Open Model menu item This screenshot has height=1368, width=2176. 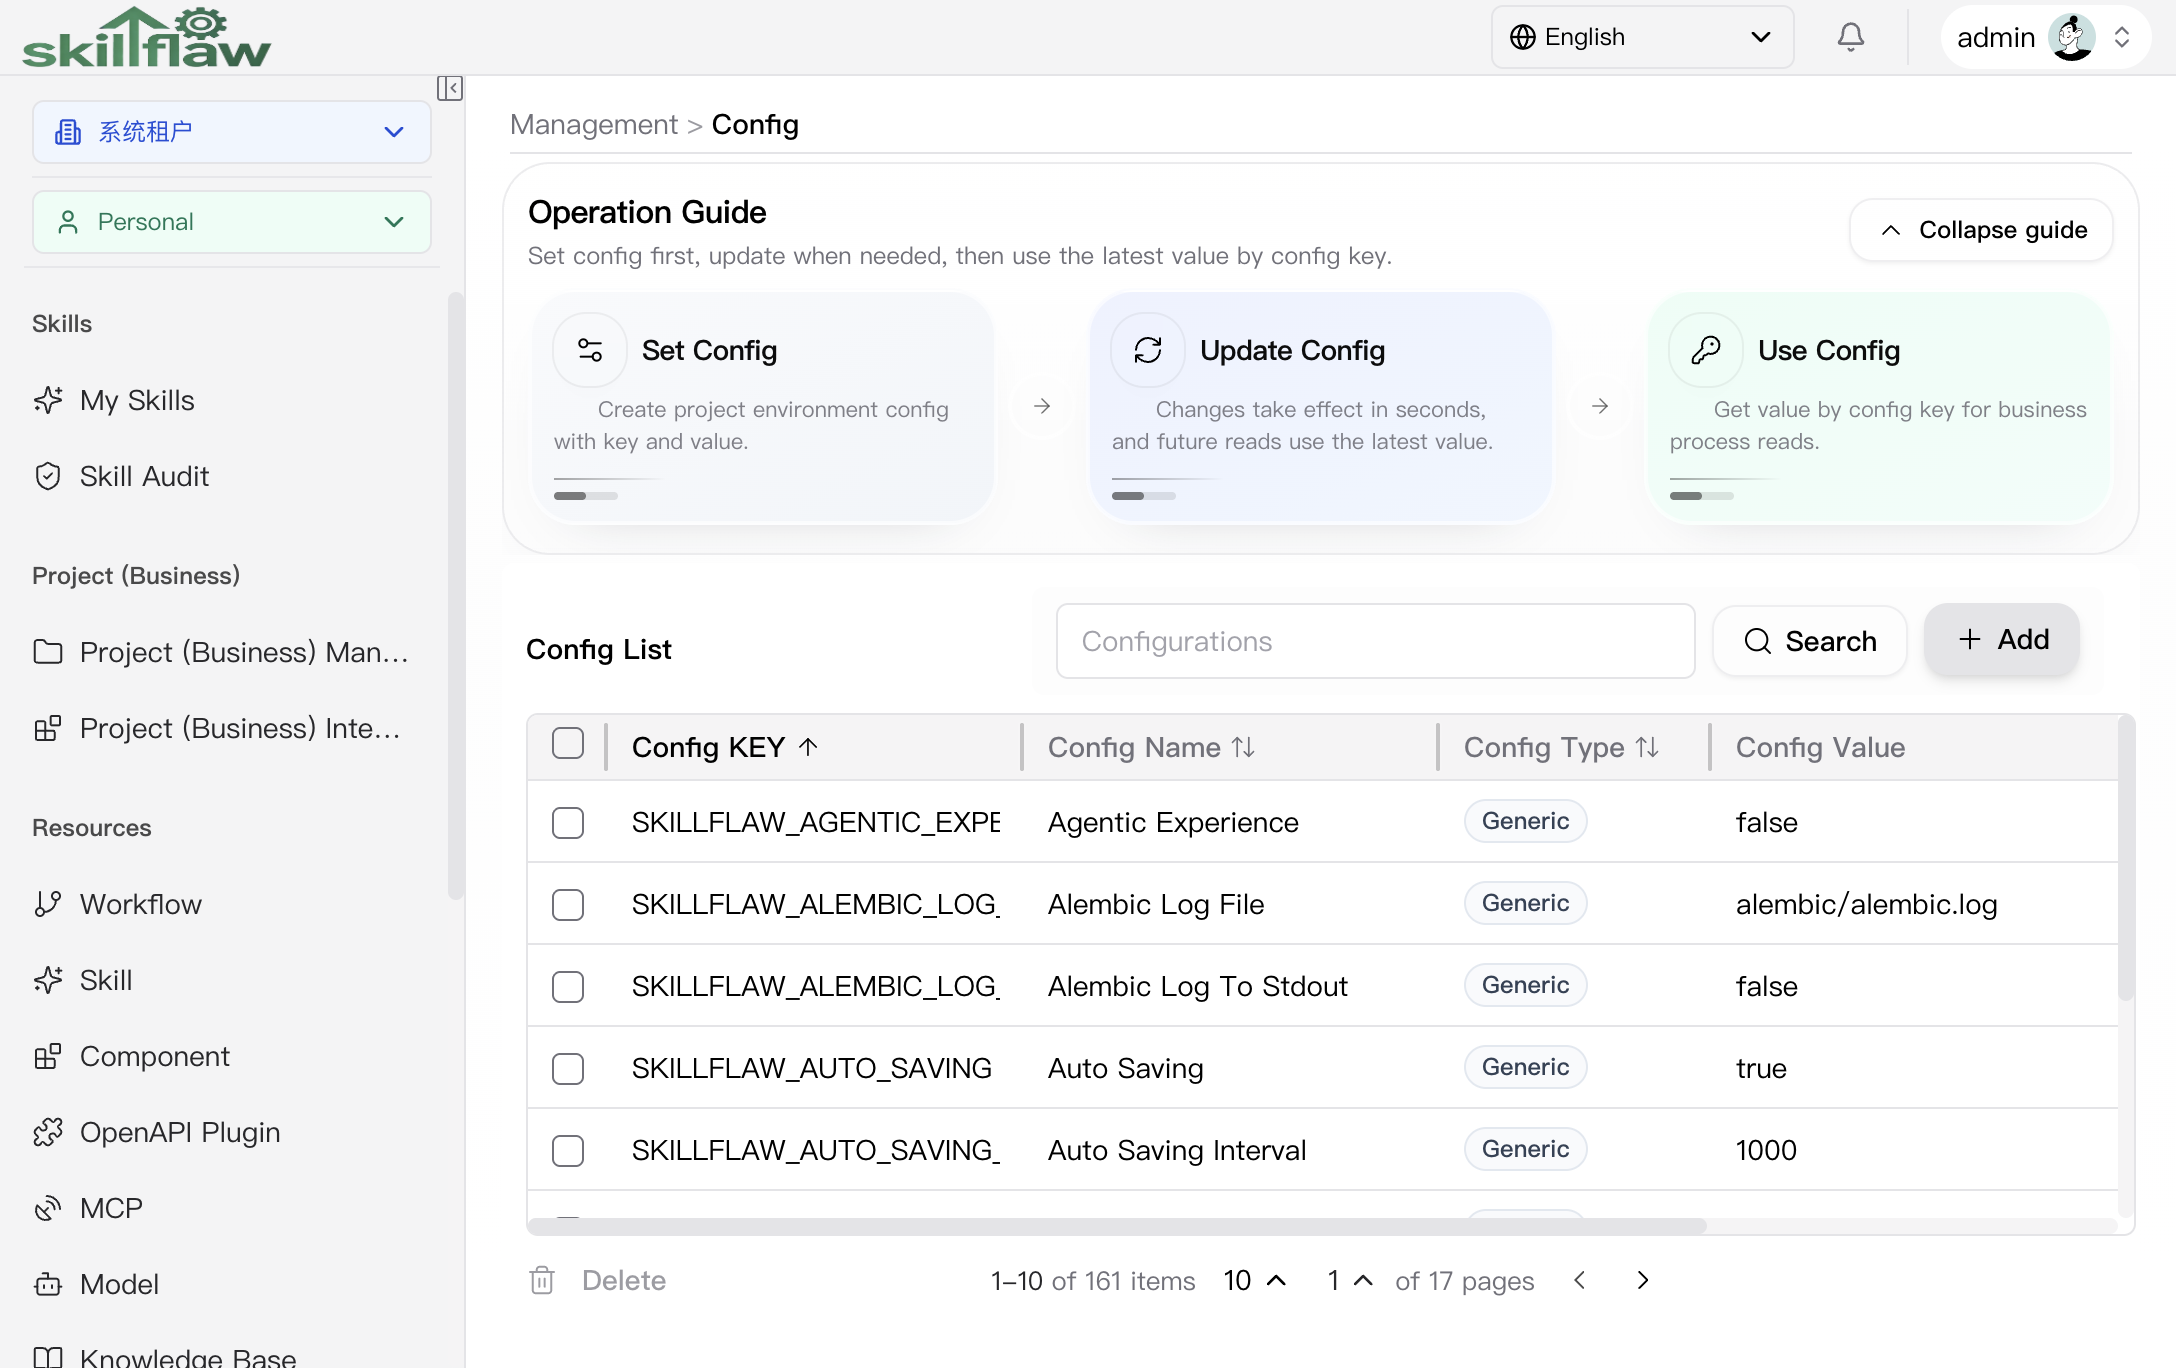(x=232, y=1284)
